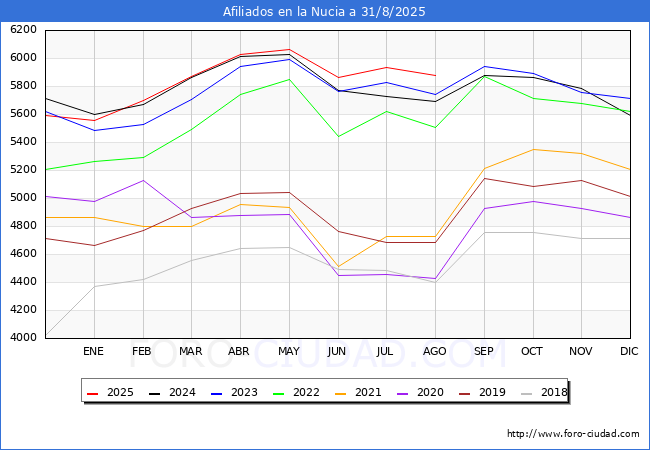Click the blue 2023 line point at SEP
The image size is (650, 450).
484,66
